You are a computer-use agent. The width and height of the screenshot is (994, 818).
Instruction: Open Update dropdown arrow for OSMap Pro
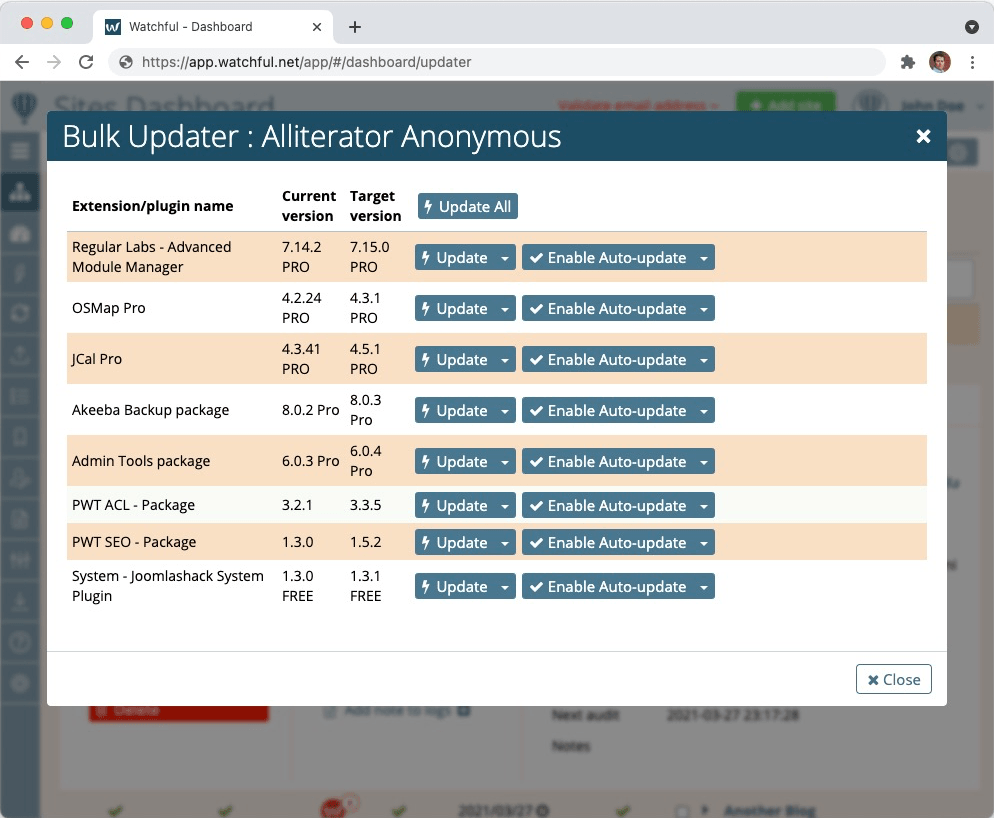click(505, 308)
